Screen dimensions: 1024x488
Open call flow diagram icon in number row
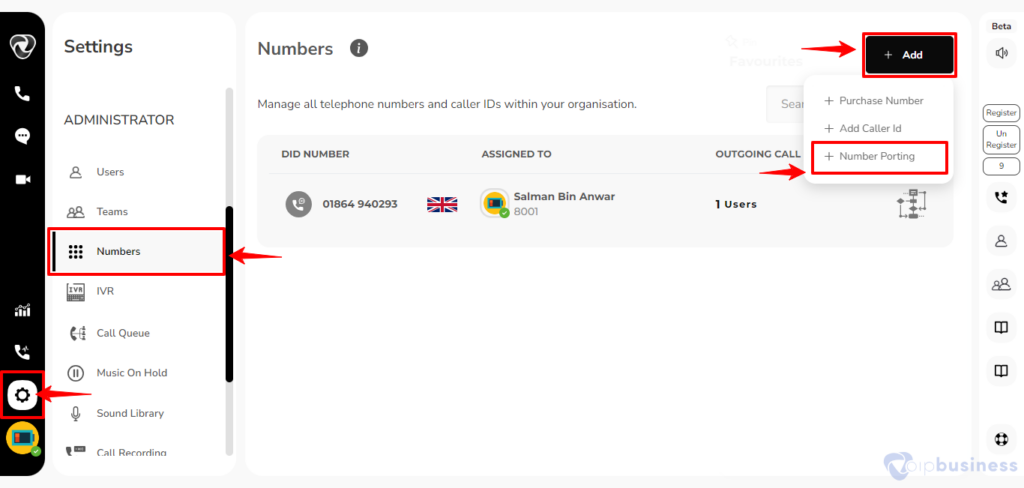(x=912, y=204)
